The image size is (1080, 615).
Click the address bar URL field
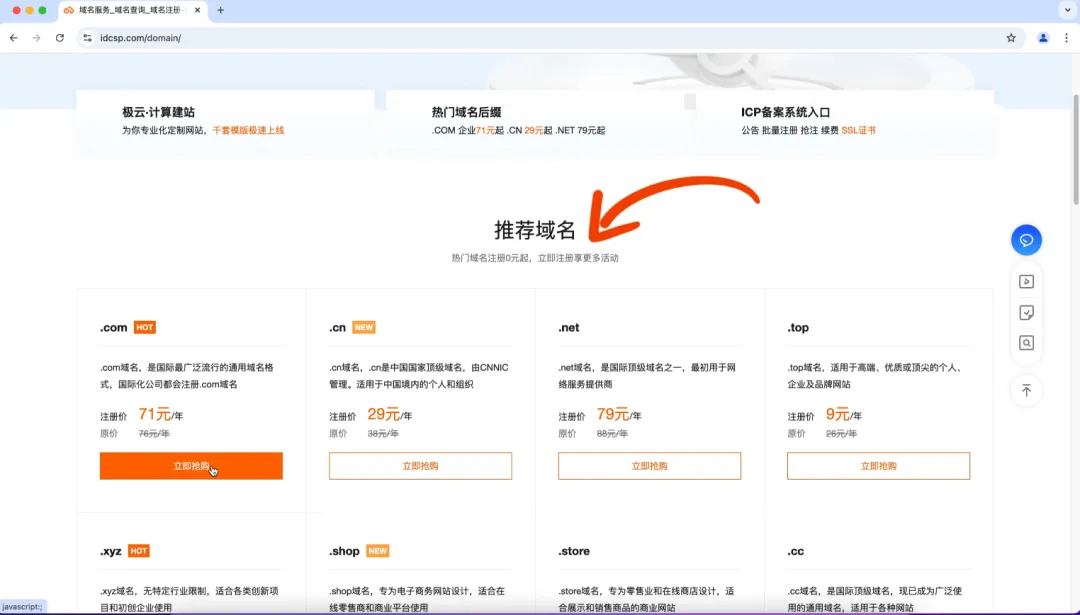544,38
